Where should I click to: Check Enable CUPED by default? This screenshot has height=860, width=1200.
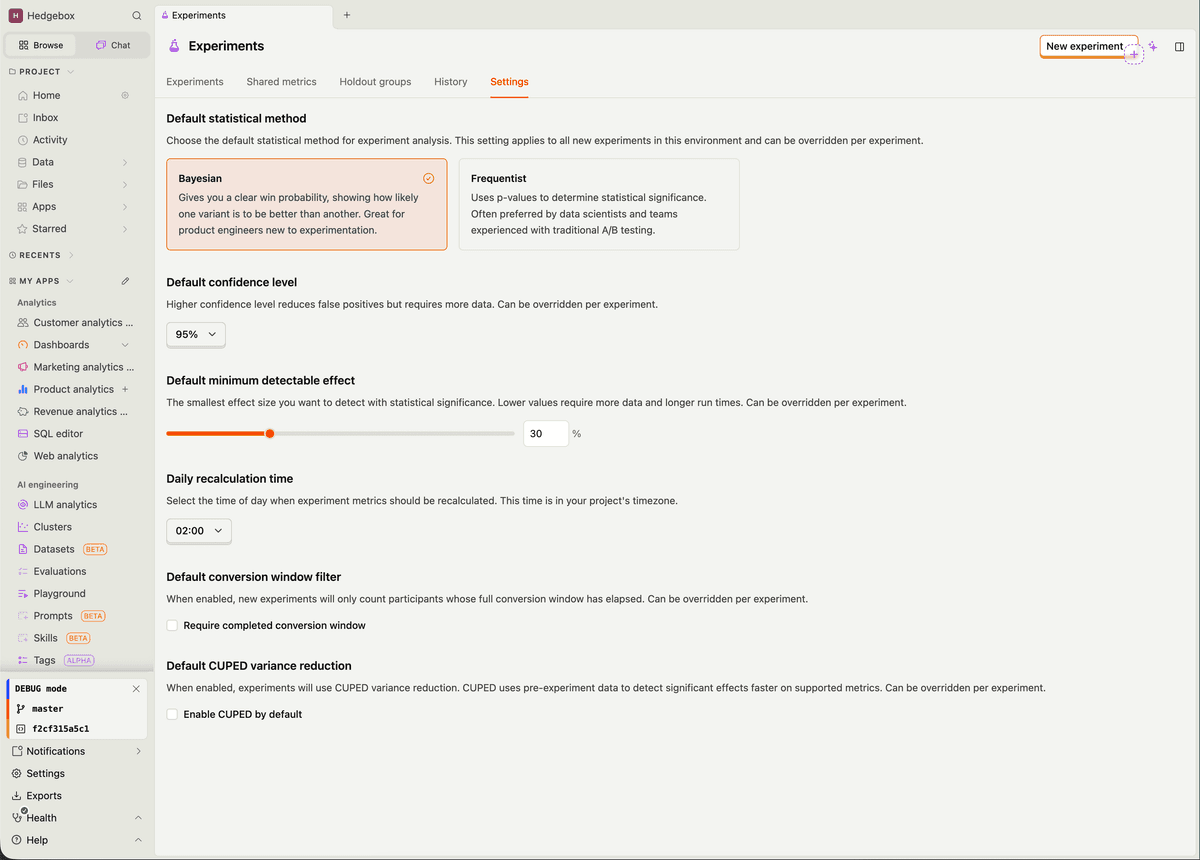pyautogui.click(x=172, y=715)
